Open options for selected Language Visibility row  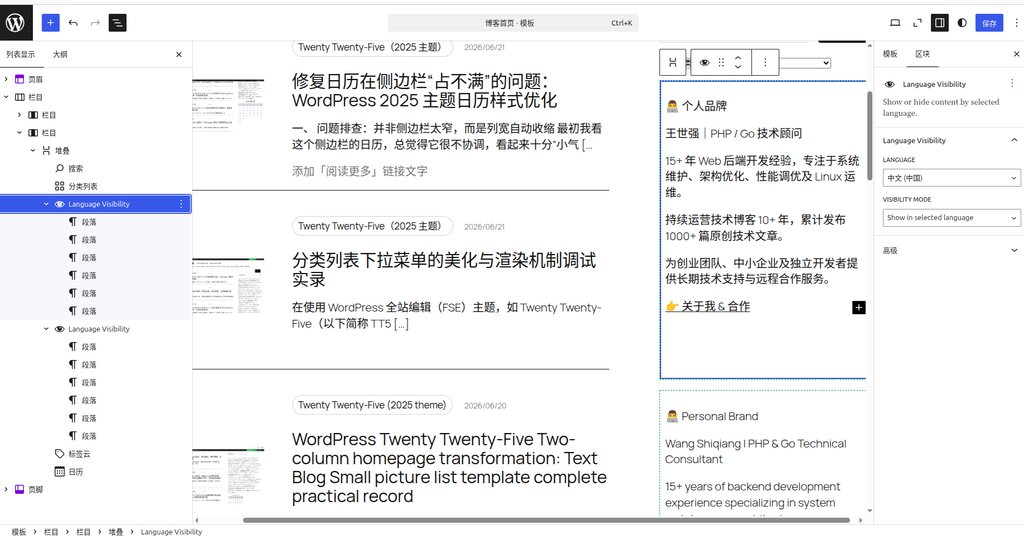tap(182, 204)
